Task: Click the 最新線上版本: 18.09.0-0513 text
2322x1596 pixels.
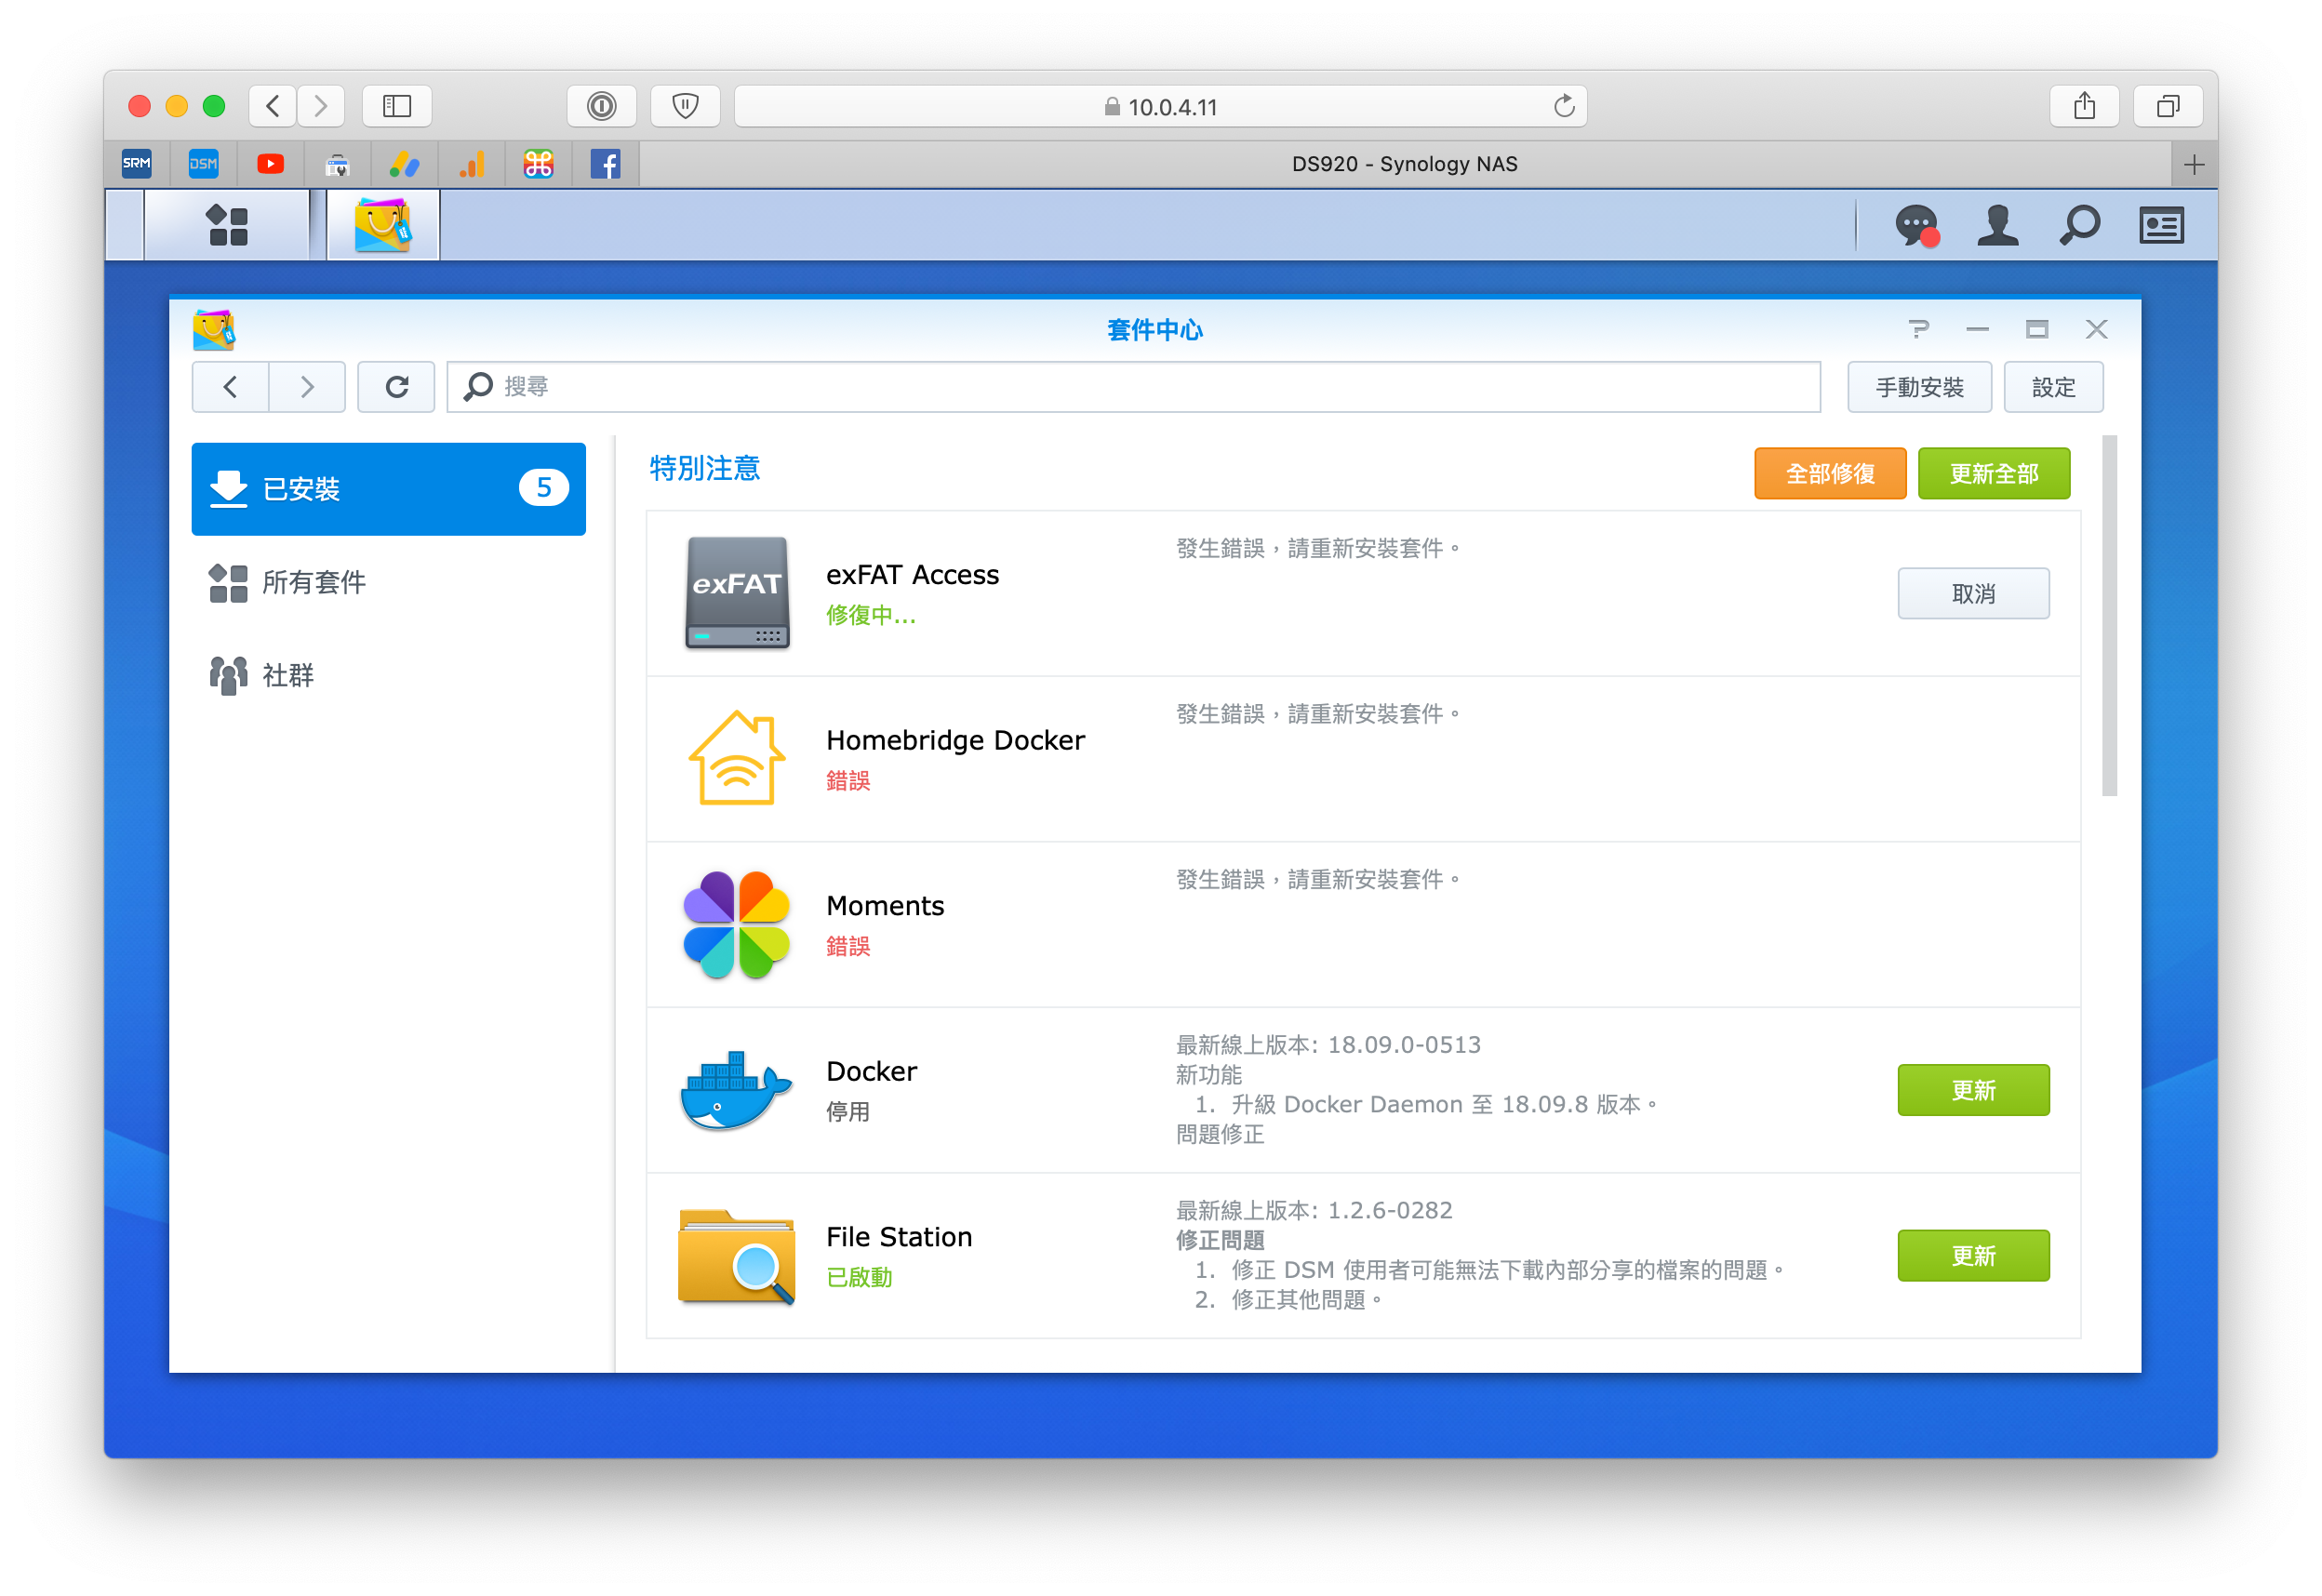Action: click(x=1328, y=1045)
